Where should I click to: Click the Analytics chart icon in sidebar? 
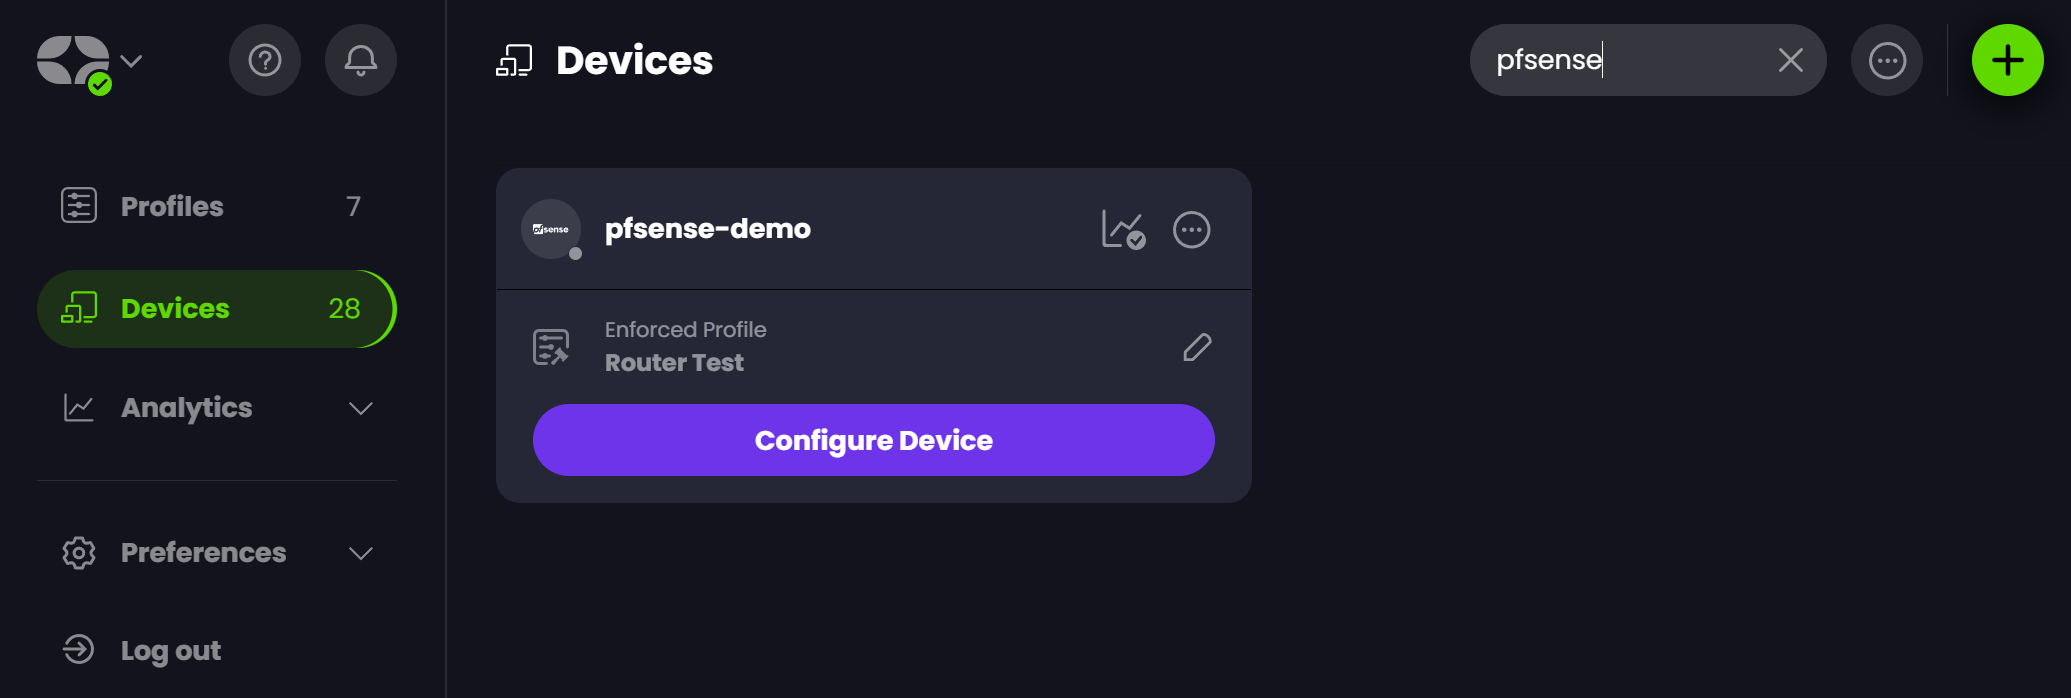(78, 407)
